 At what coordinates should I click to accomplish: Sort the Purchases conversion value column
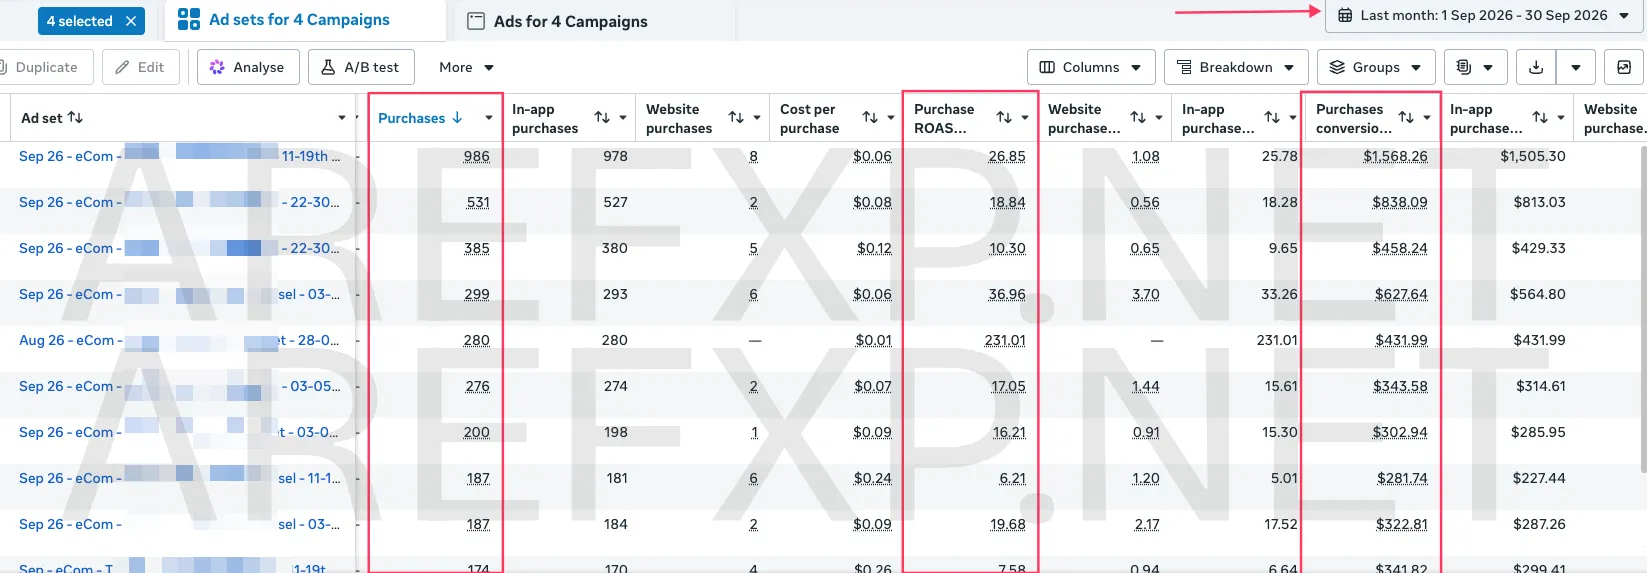coord(1406,118)
